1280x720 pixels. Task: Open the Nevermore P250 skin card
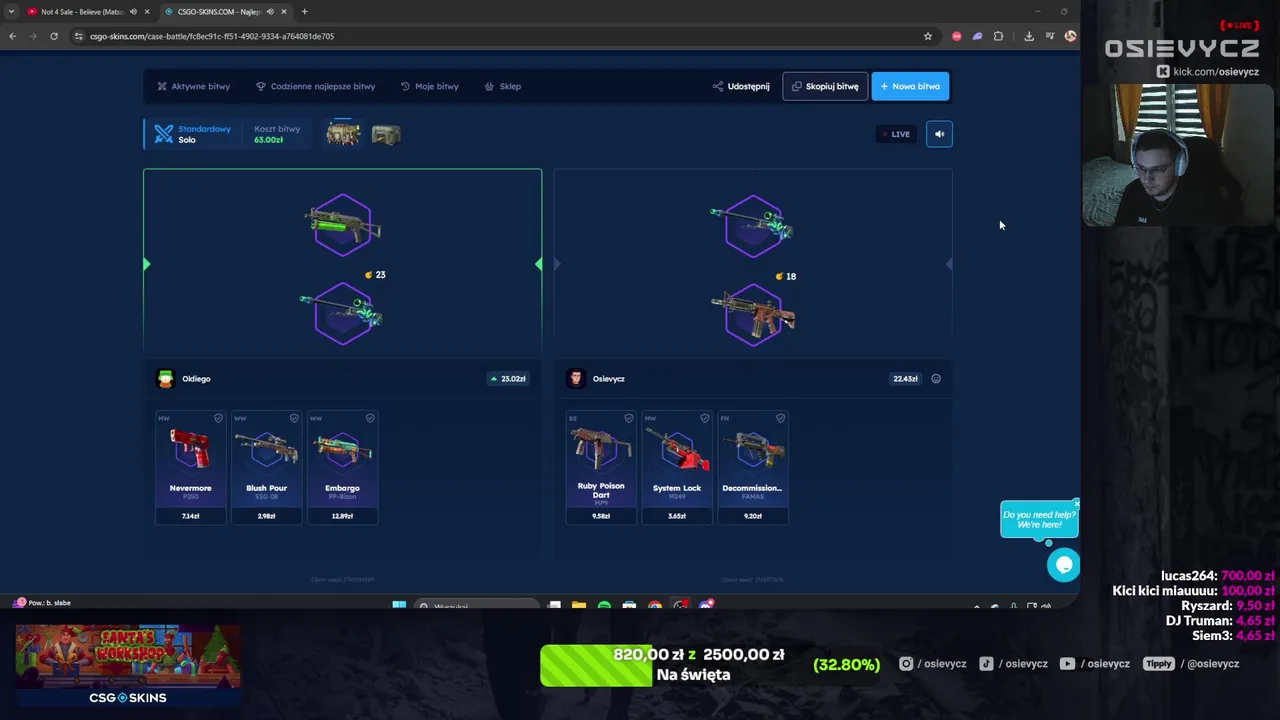coord(190,467)
